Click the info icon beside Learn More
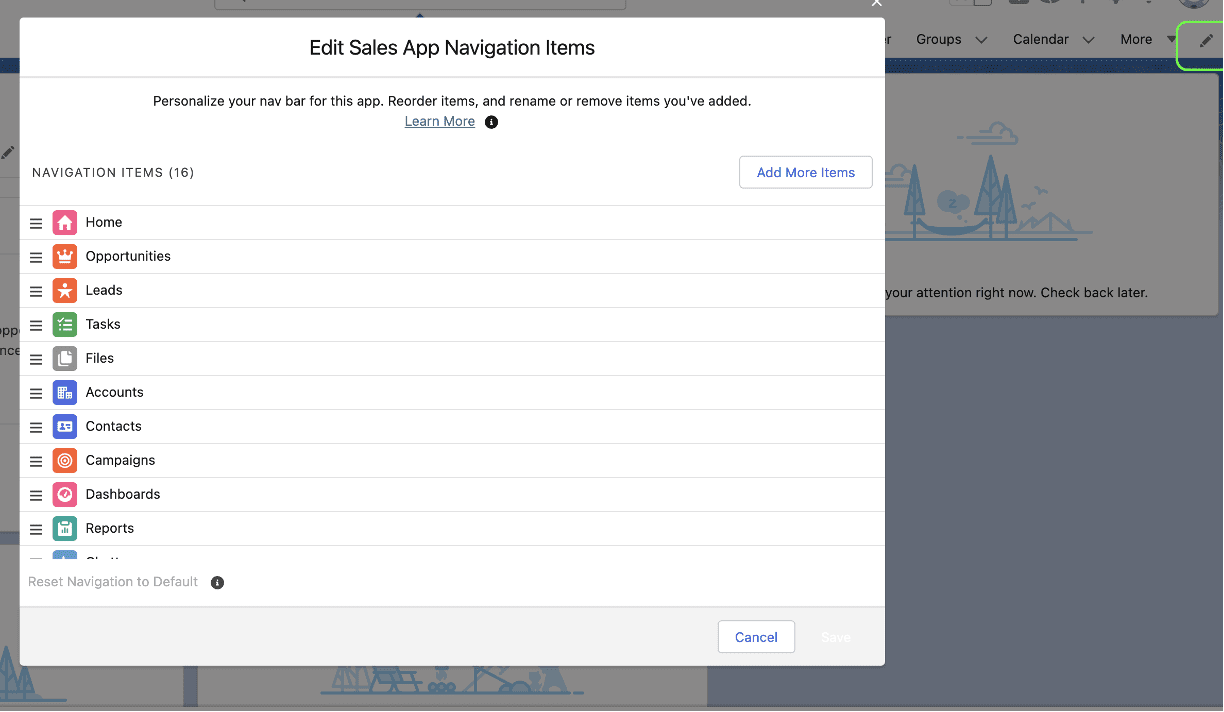1224x712 pixels. tap(491, 122)
